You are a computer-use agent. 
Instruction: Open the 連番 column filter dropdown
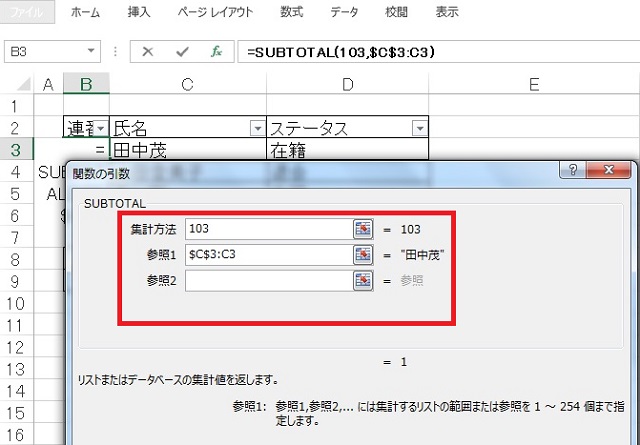click(x=99, y=128)
